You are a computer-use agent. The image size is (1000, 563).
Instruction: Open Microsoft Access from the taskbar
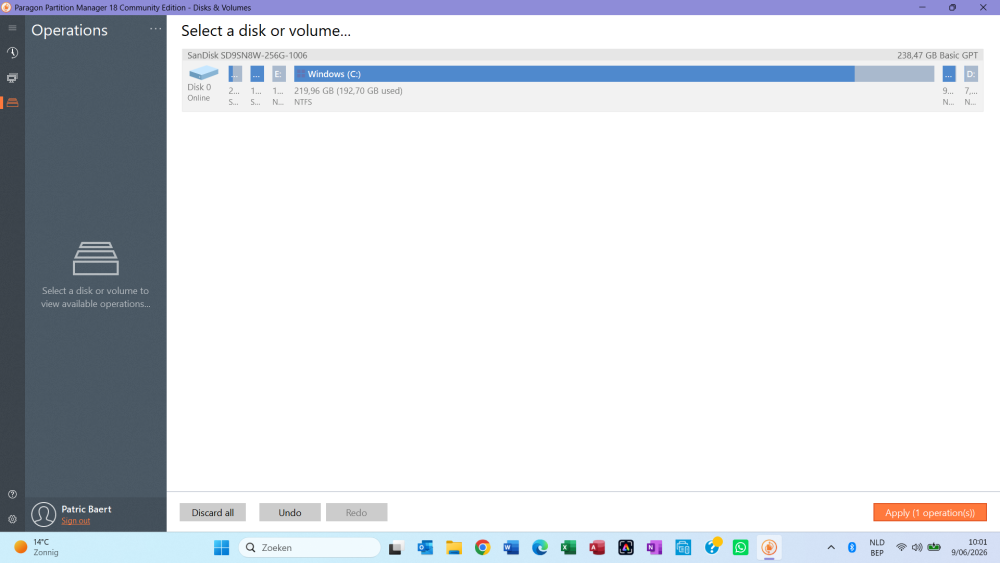(x=597, y=547)
